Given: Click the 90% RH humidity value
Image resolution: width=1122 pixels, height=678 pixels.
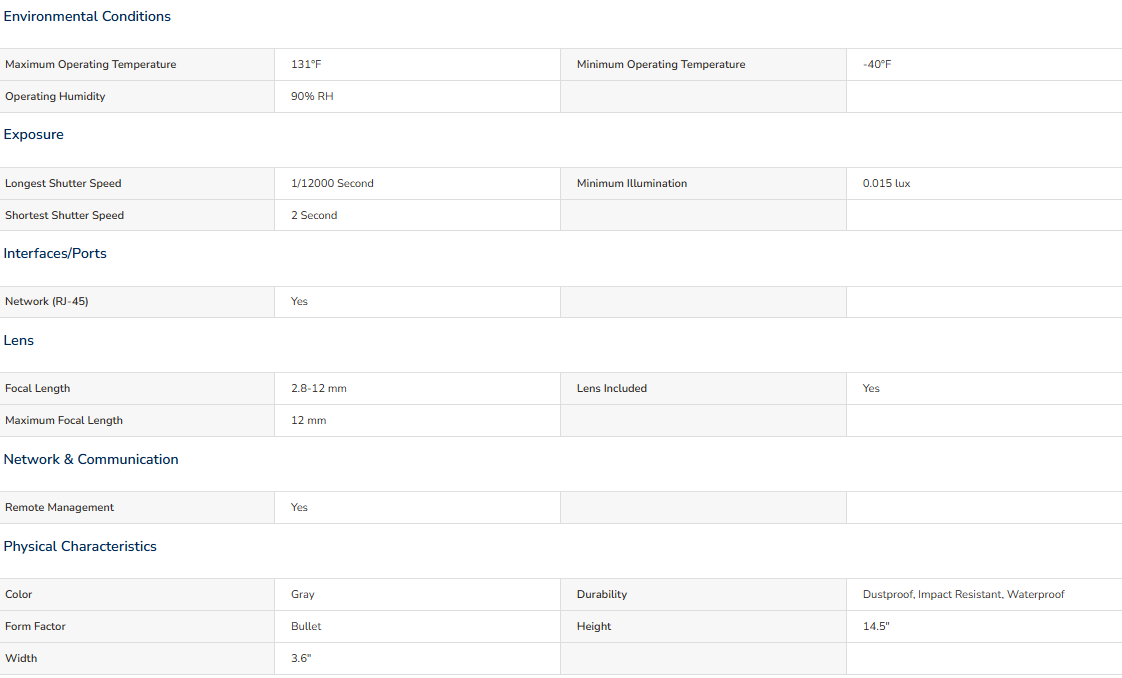Looking at the screenshot, I should click(312, 97).
